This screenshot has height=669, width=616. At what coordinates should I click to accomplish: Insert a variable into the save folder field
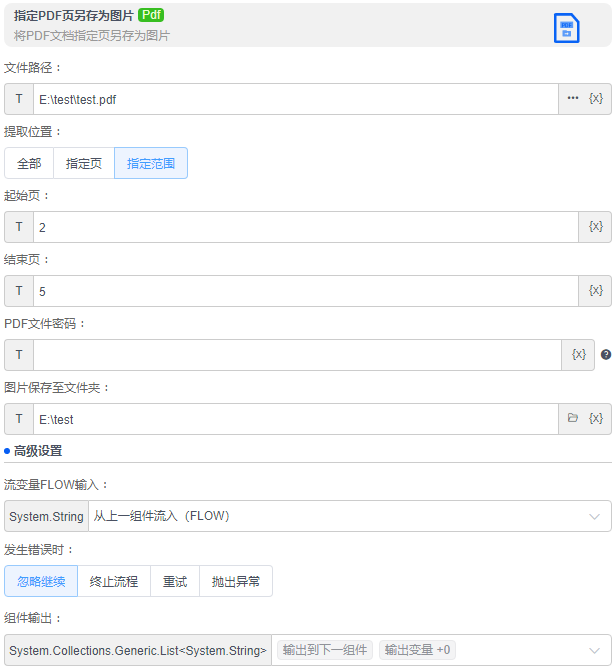point(596,419)
